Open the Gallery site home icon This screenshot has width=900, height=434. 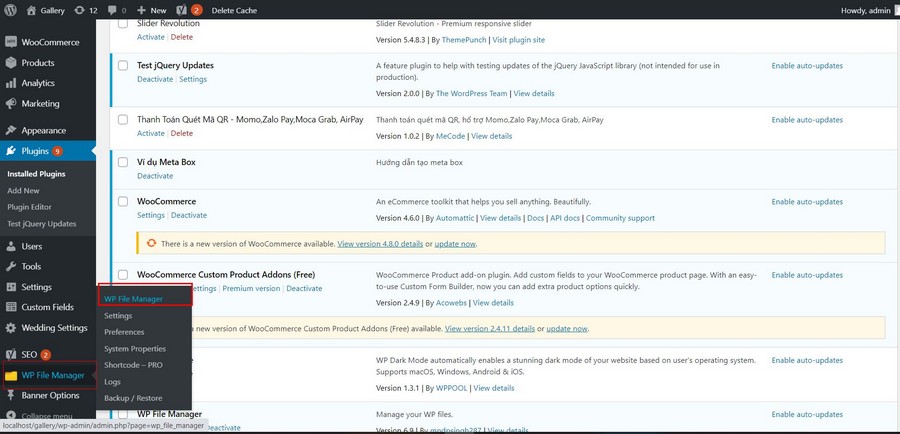point(30,10)
